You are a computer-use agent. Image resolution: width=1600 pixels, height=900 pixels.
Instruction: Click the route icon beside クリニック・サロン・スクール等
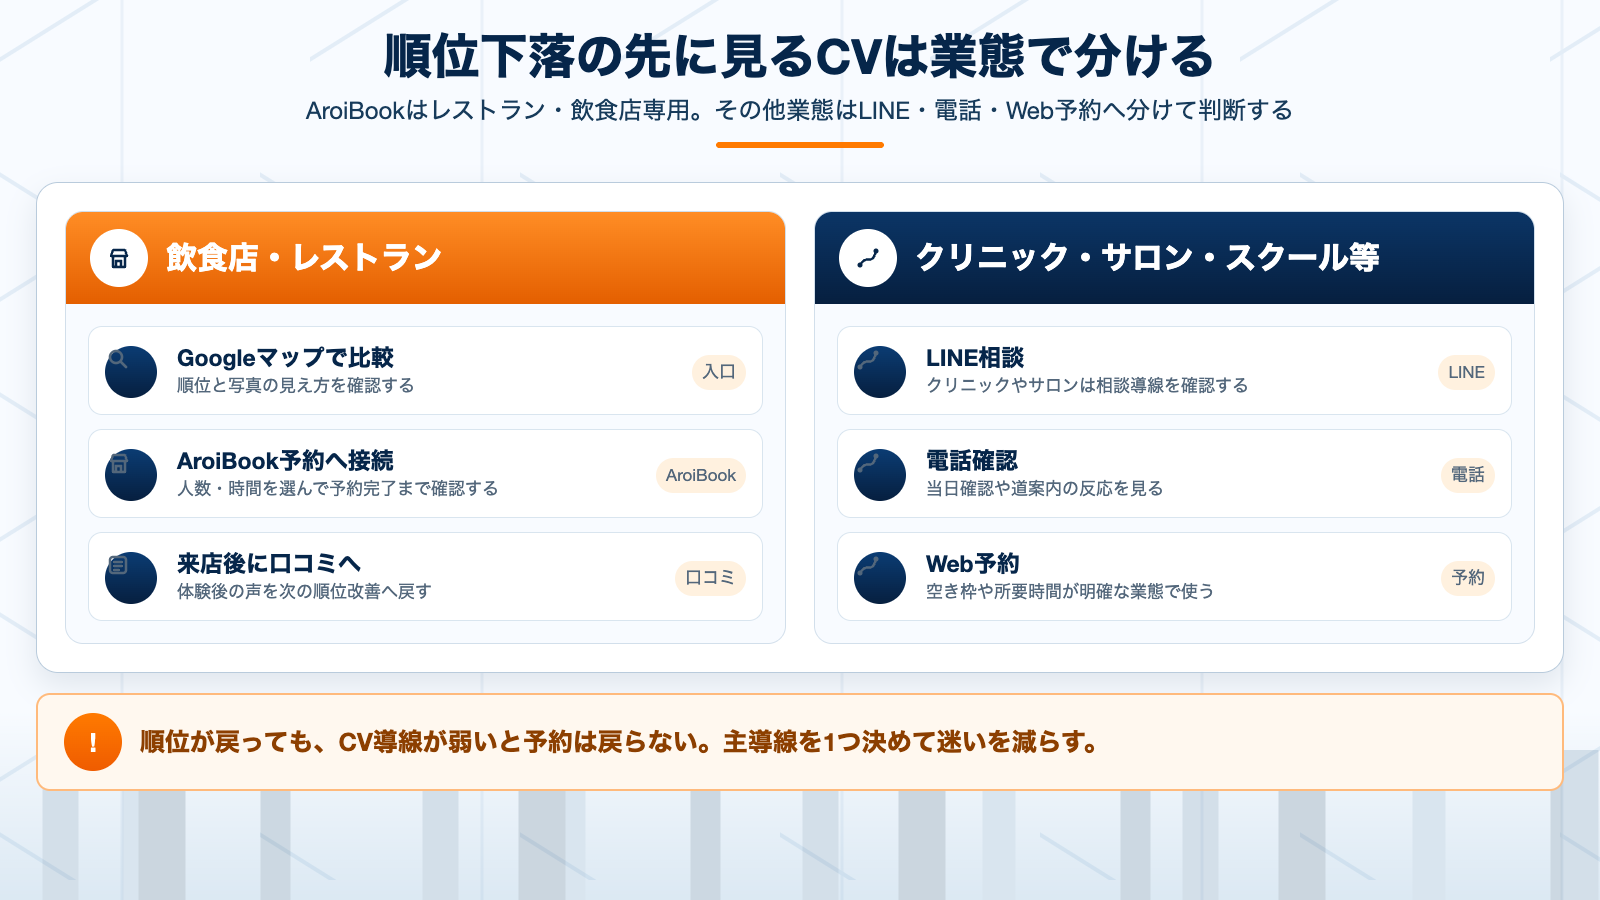868,258
